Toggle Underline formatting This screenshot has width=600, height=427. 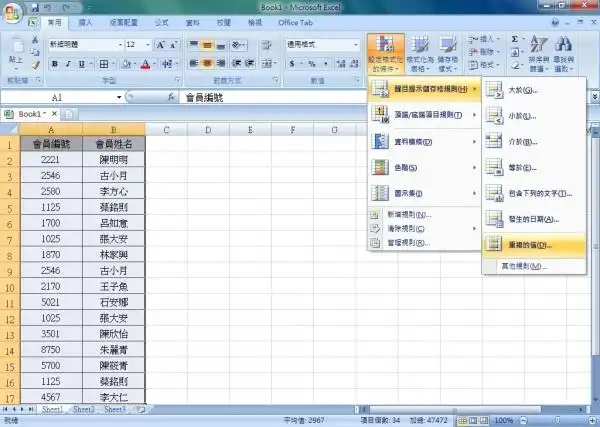coord(82,64)
